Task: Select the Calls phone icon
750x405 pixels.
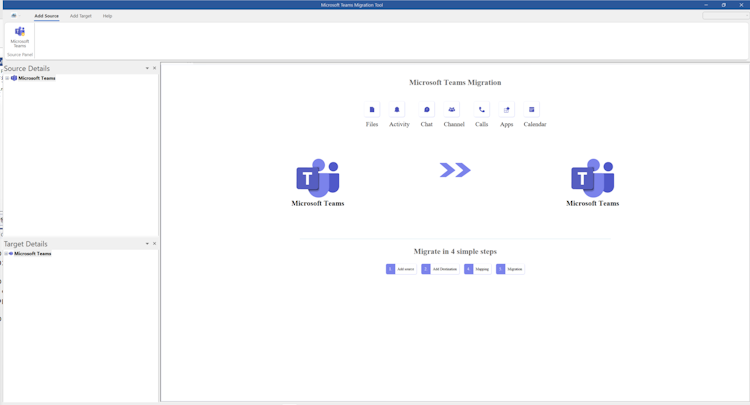Action: pos(482,109)
